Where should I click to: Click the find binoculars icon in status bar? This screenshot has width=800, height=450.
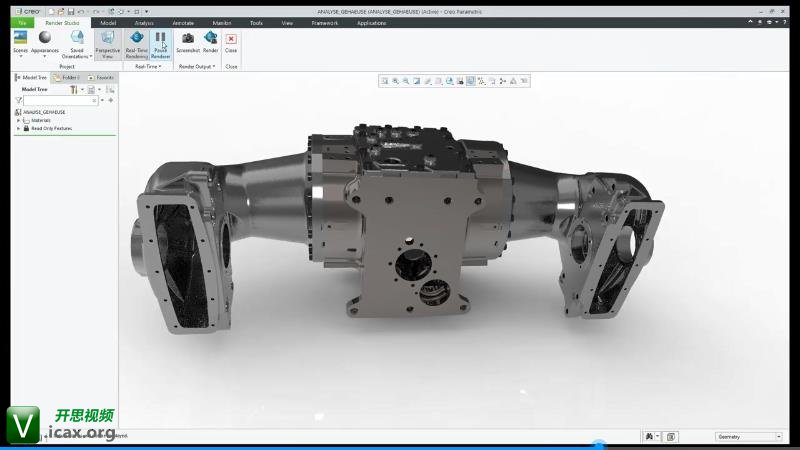click(650, 437)
